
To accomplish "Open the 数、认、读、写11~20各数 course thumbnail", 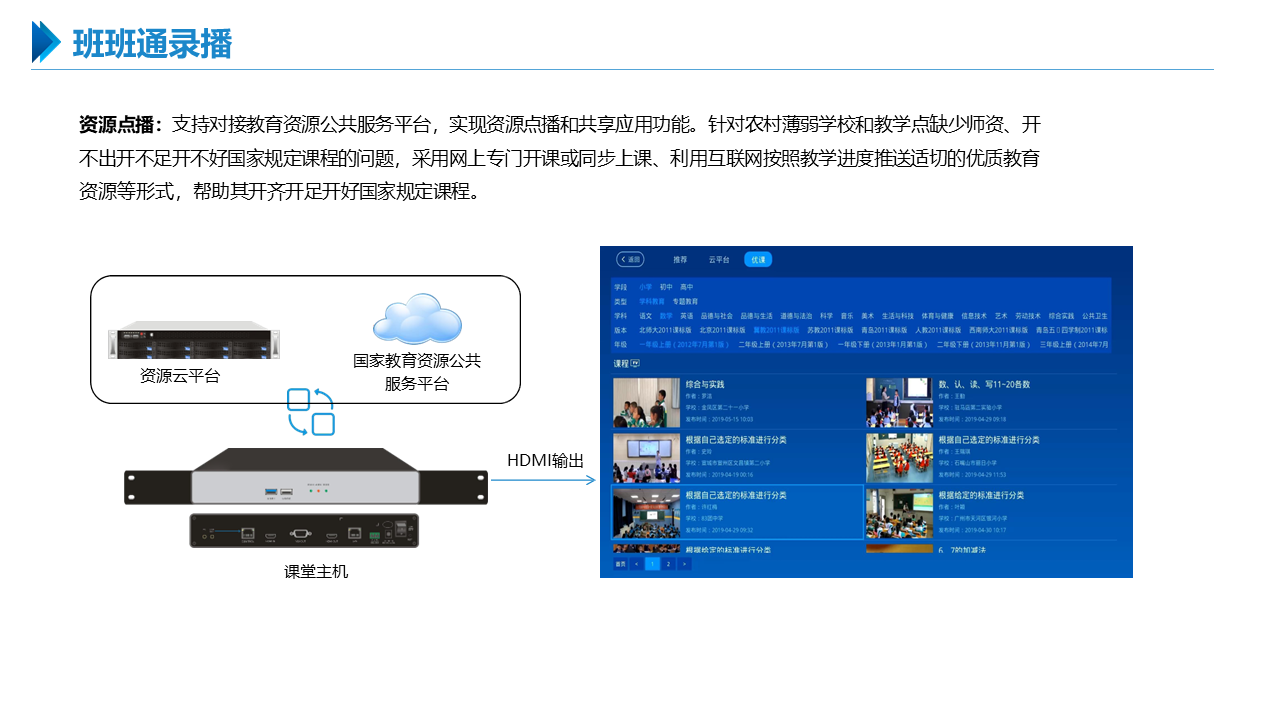I will (899, 403).
